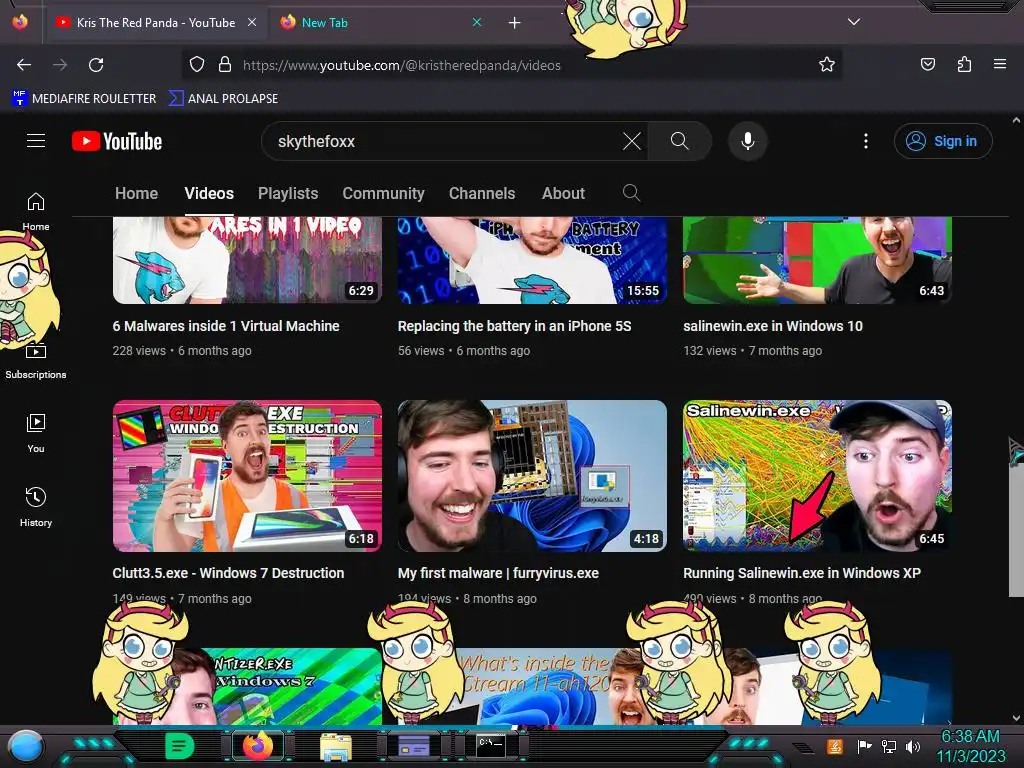Open salinewin.exe in Windows 10 title

[773, 326]
